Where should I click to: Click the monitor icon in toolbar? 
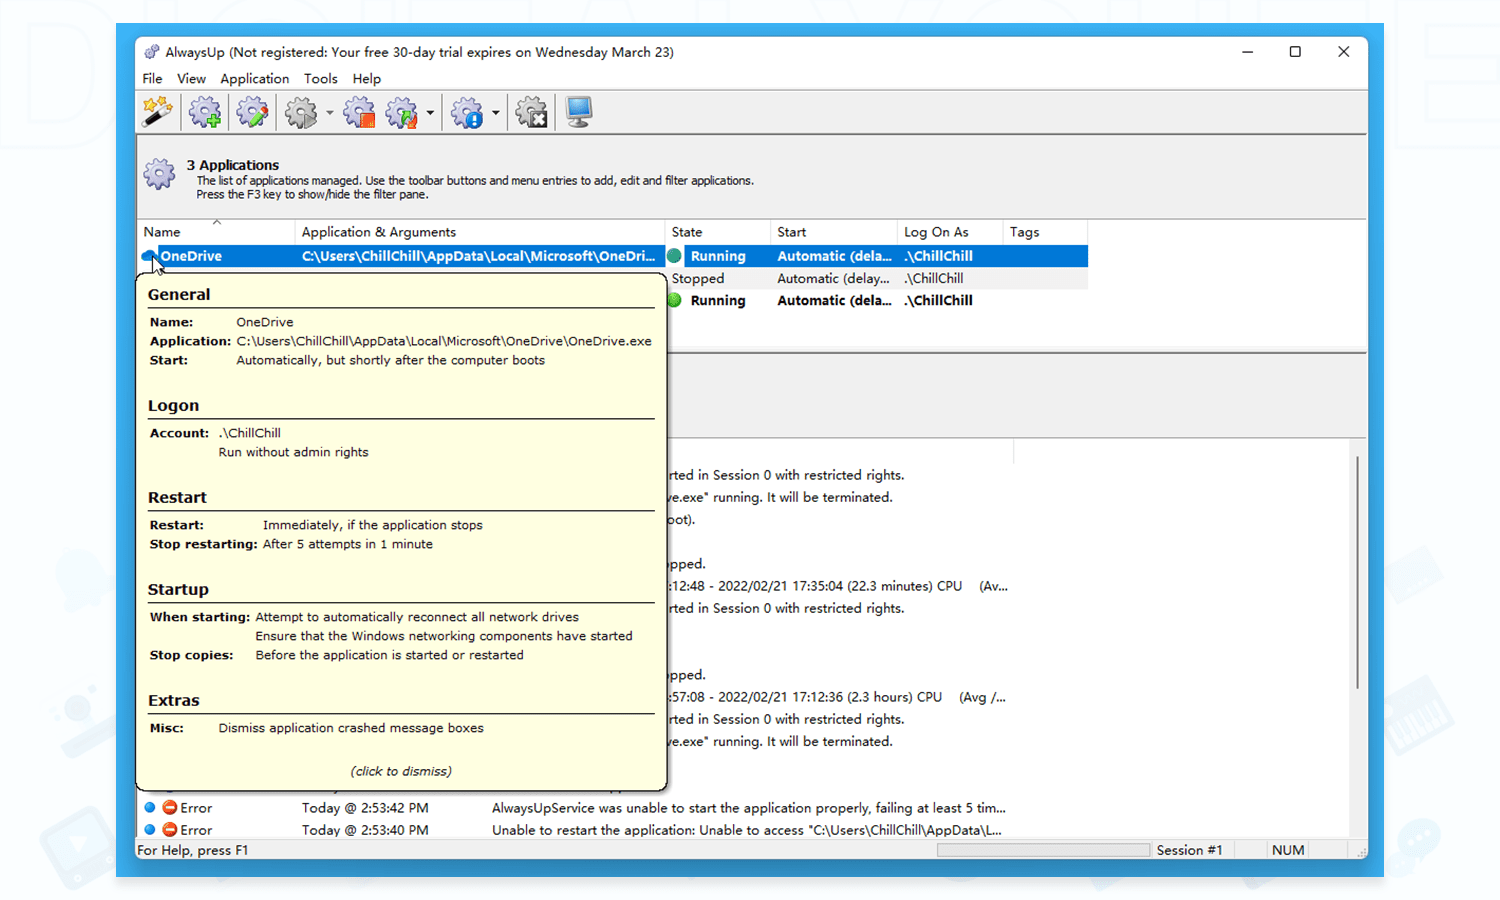579,112
